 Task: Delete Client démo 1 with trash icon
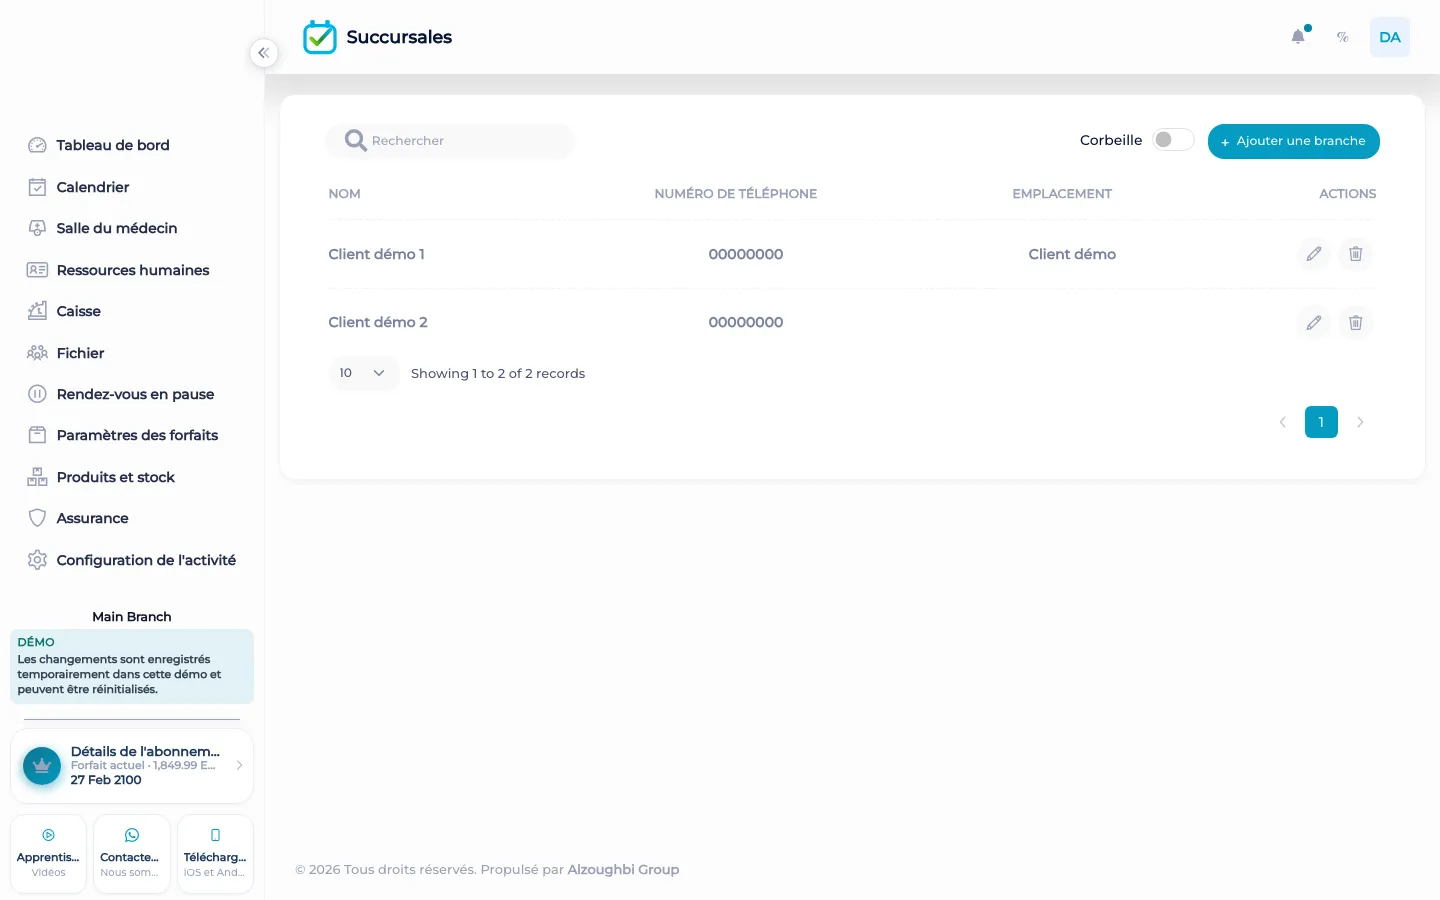point(1356,254)
